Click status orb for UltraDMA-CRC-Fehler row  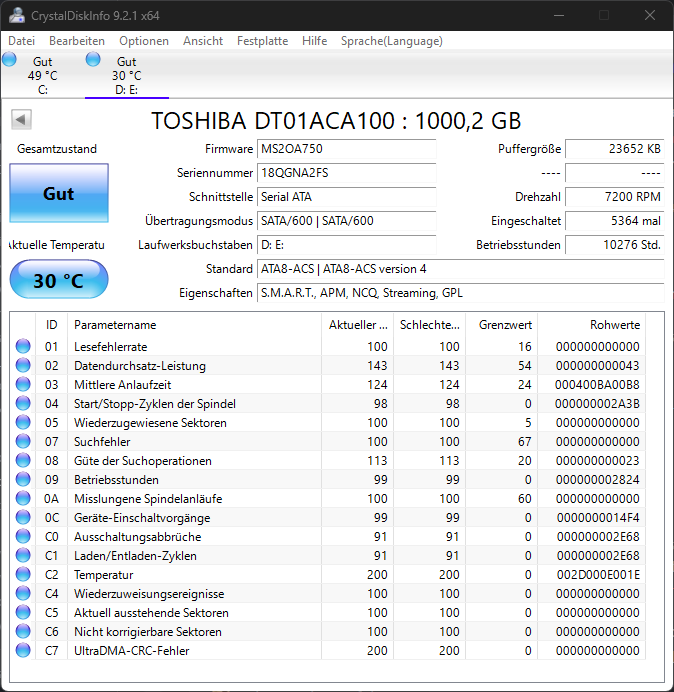[x=23, y=650]
